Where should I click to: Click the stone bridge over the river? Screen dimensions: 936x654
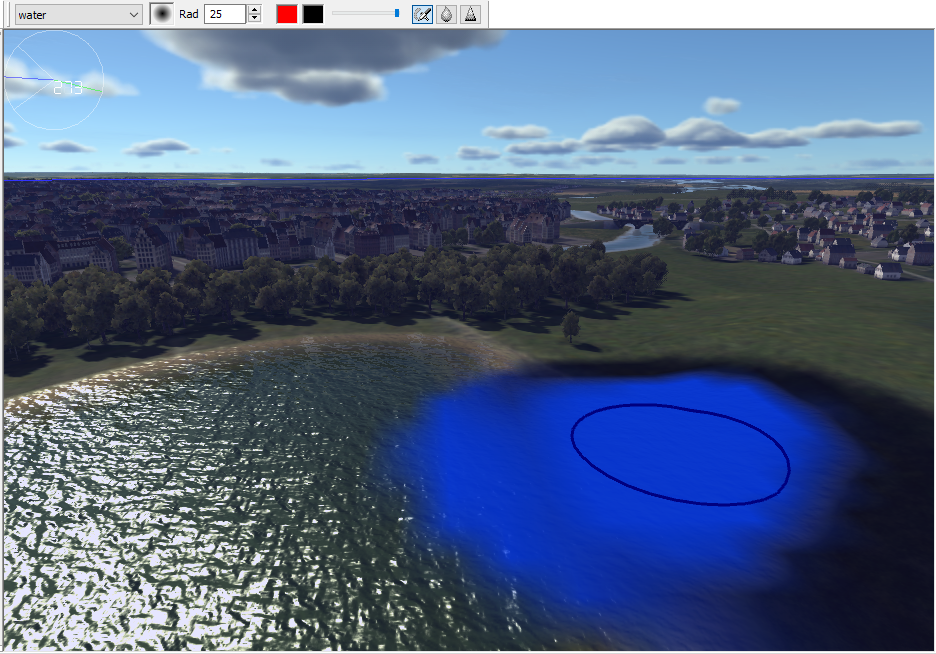[x=635, y=223]
